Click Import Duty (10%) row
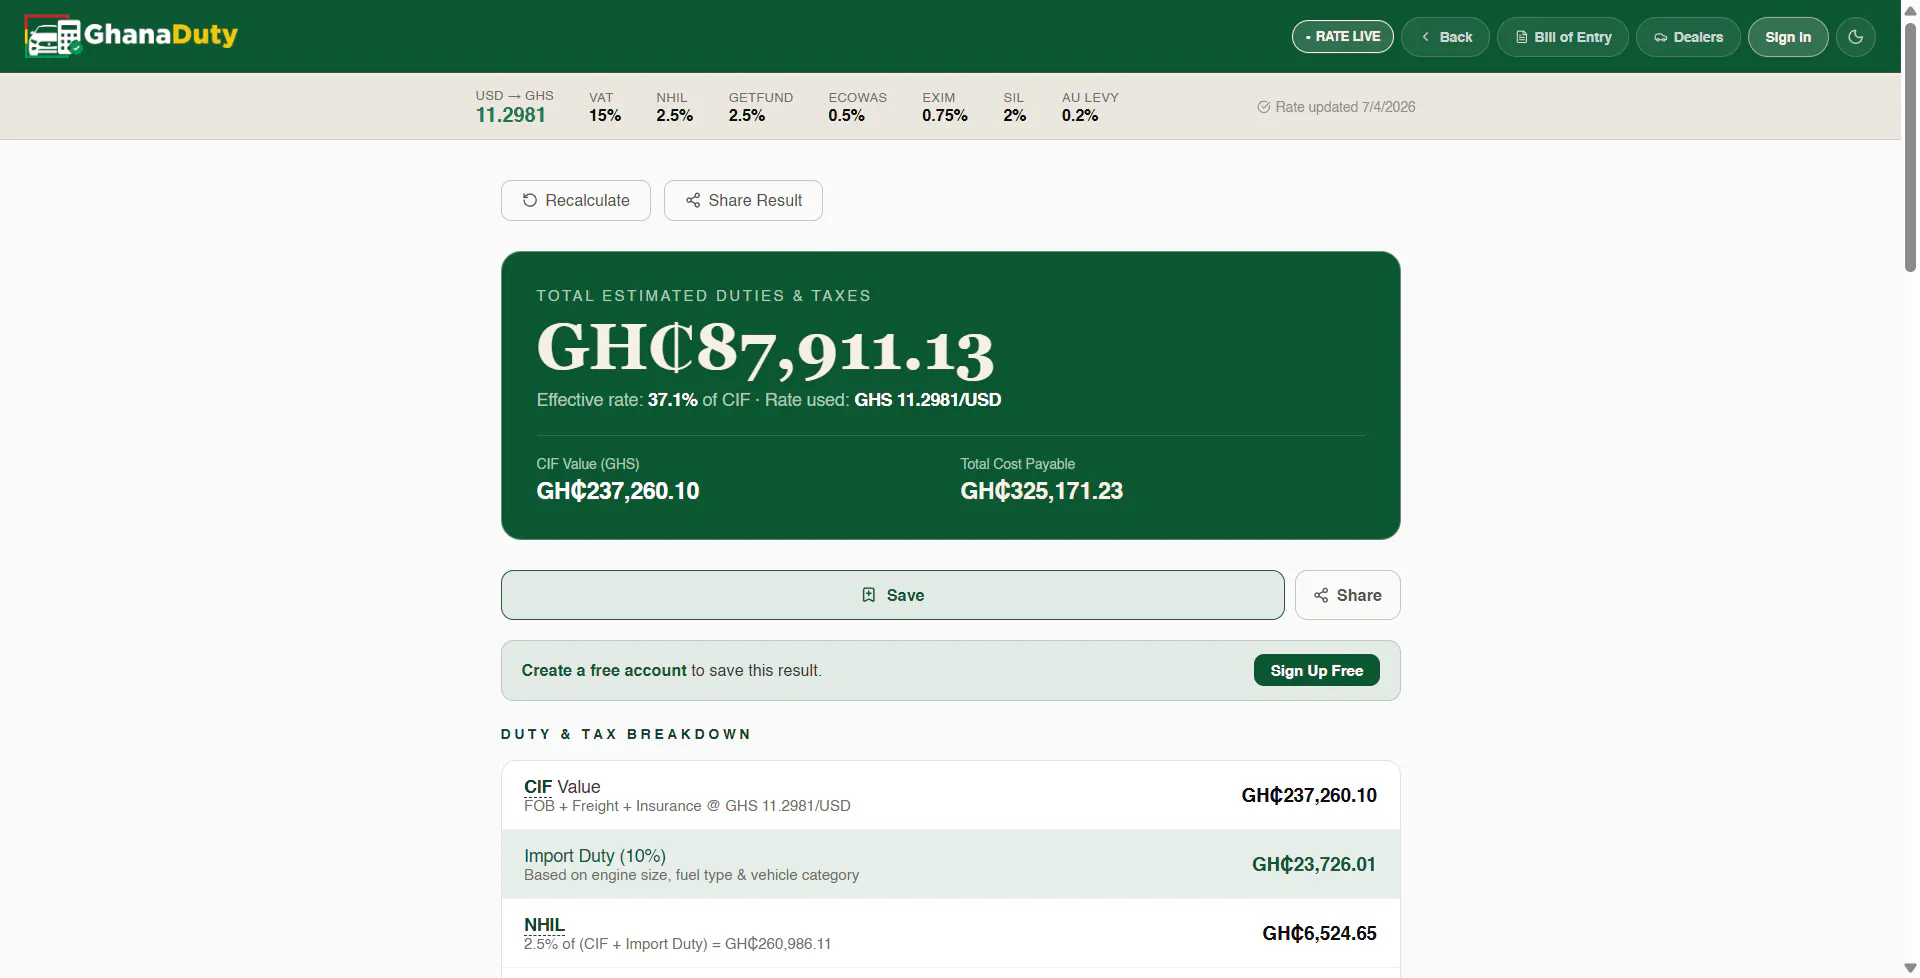This screenshot has width=1920, height=978. tap(951, 864)
